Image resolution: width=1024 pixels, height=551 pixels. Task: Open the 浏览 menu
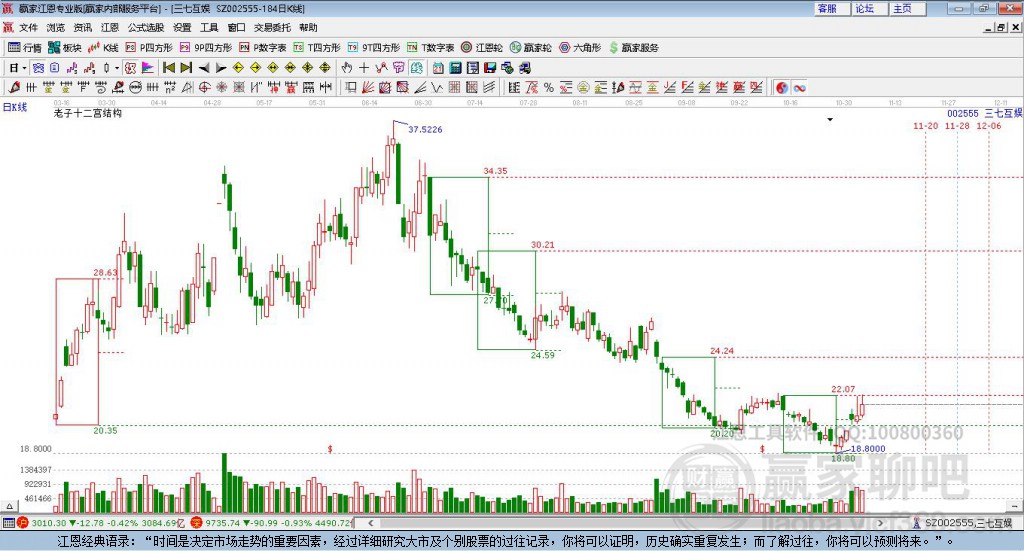point(56,27)
